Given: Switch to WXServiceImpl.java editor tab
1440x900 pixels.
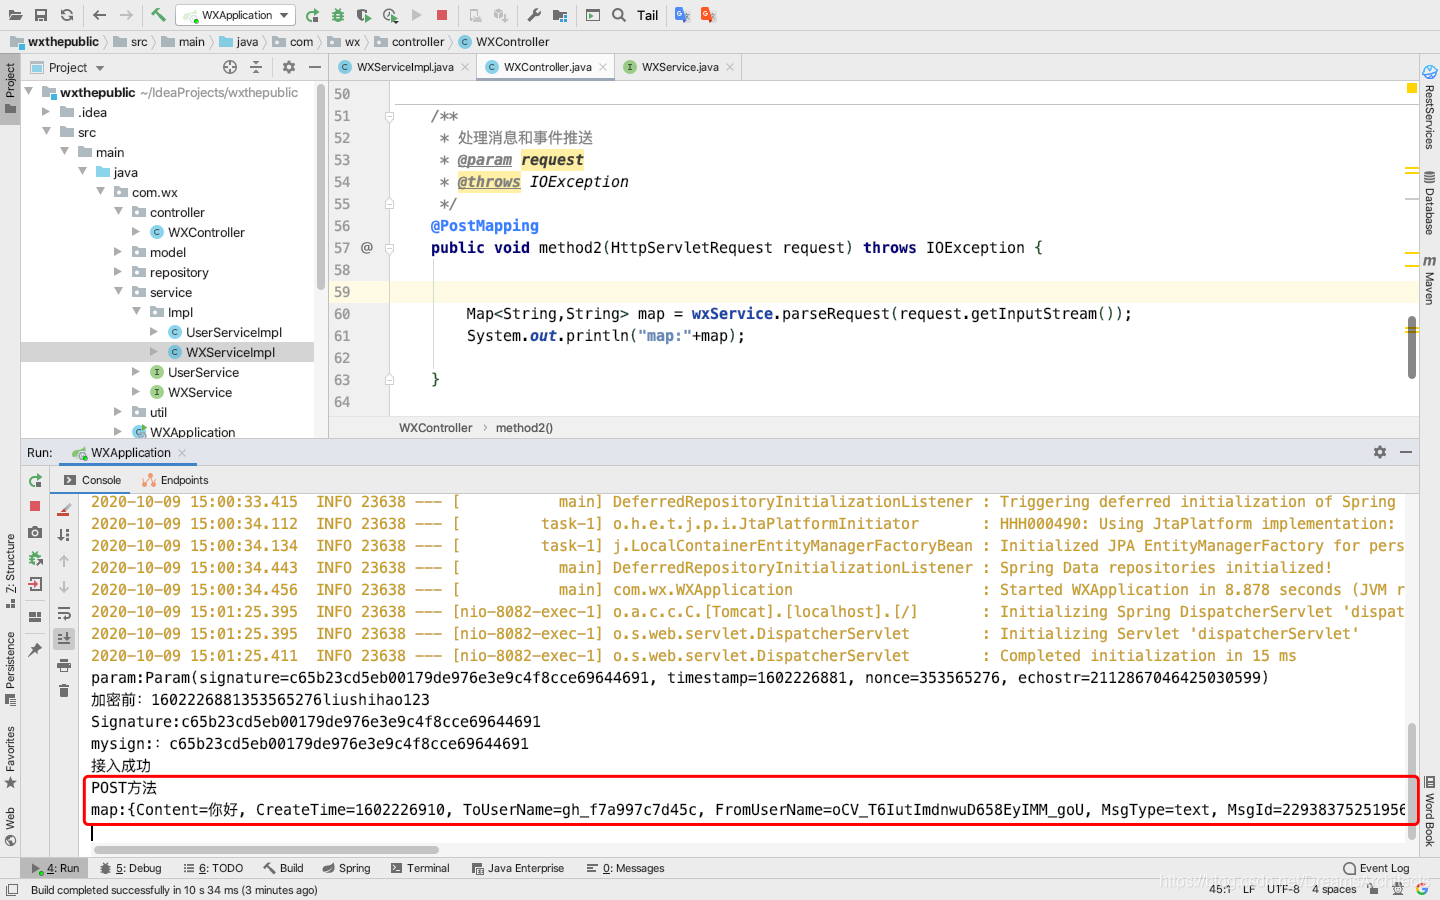Looking at the screenshot, I should [x=405, y=67].
